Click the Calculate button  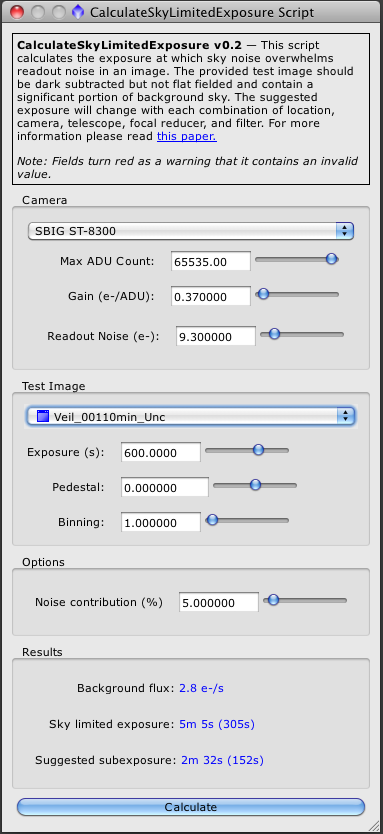pos(191,807)
